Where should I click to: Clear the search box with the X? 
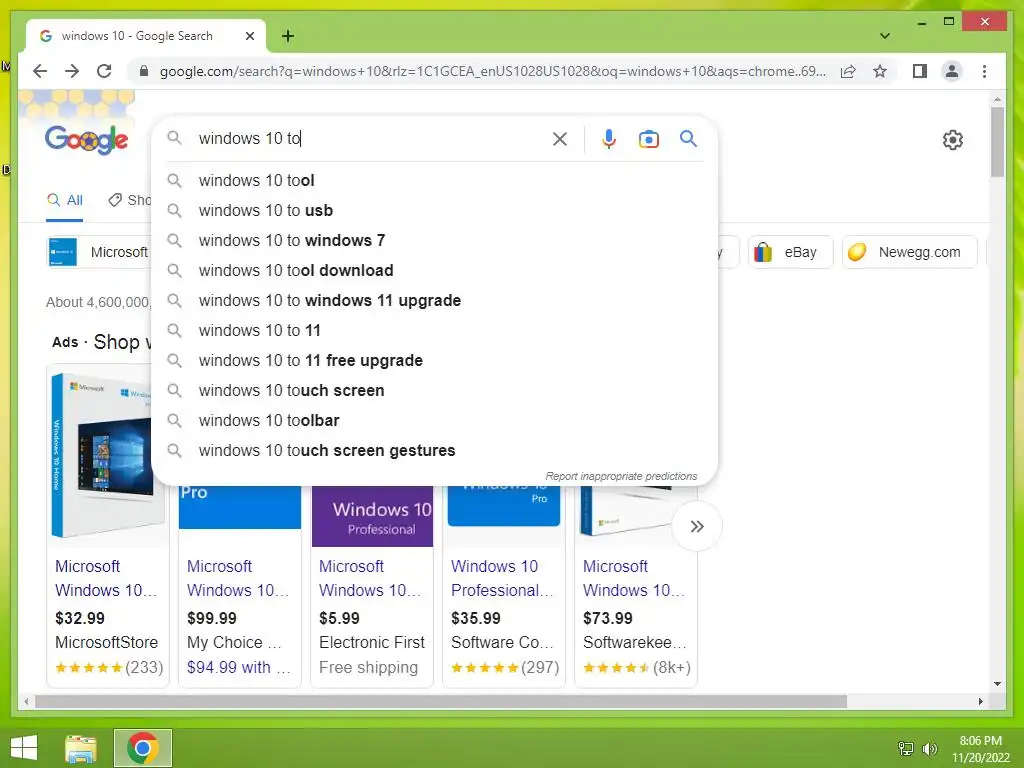pyautogui.click(x=560, y=139)
